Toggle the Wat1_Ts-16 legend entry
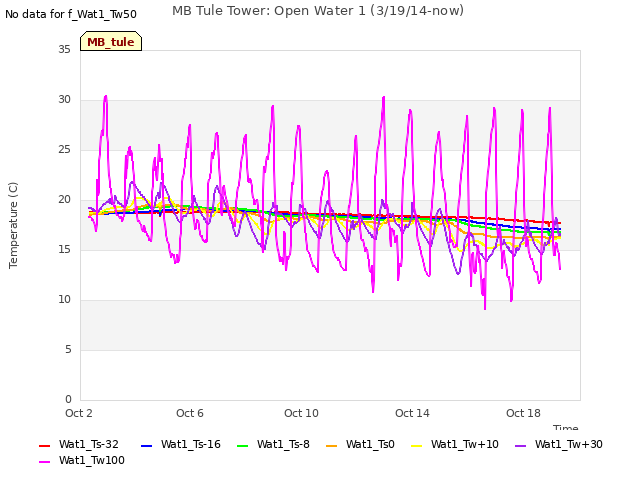 pos(180,444)
